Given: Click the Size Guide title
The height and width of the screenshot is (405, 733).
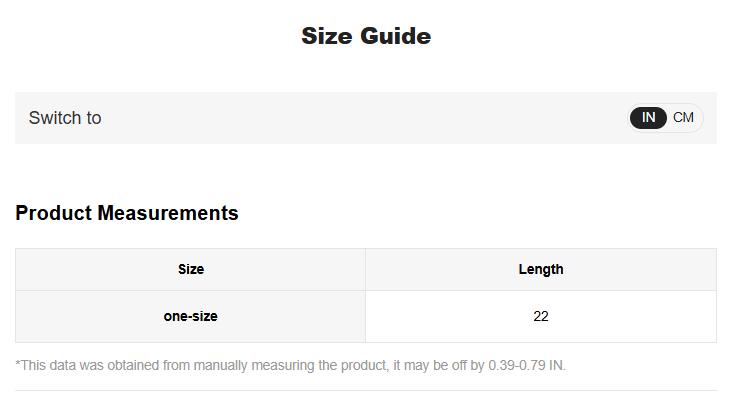Looking at the screenshot, I should click(x=366, y=36).
